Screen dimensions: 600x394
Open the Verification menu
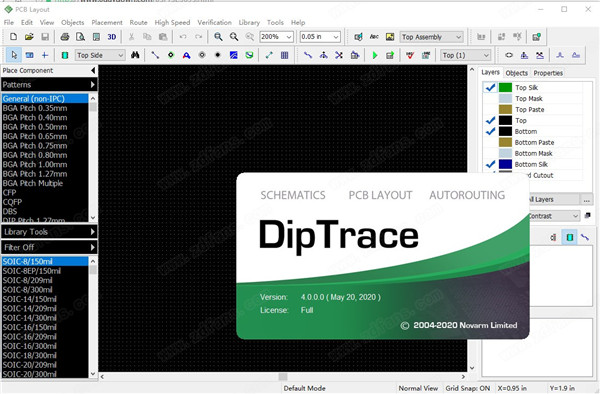click(x=214, y=23)
